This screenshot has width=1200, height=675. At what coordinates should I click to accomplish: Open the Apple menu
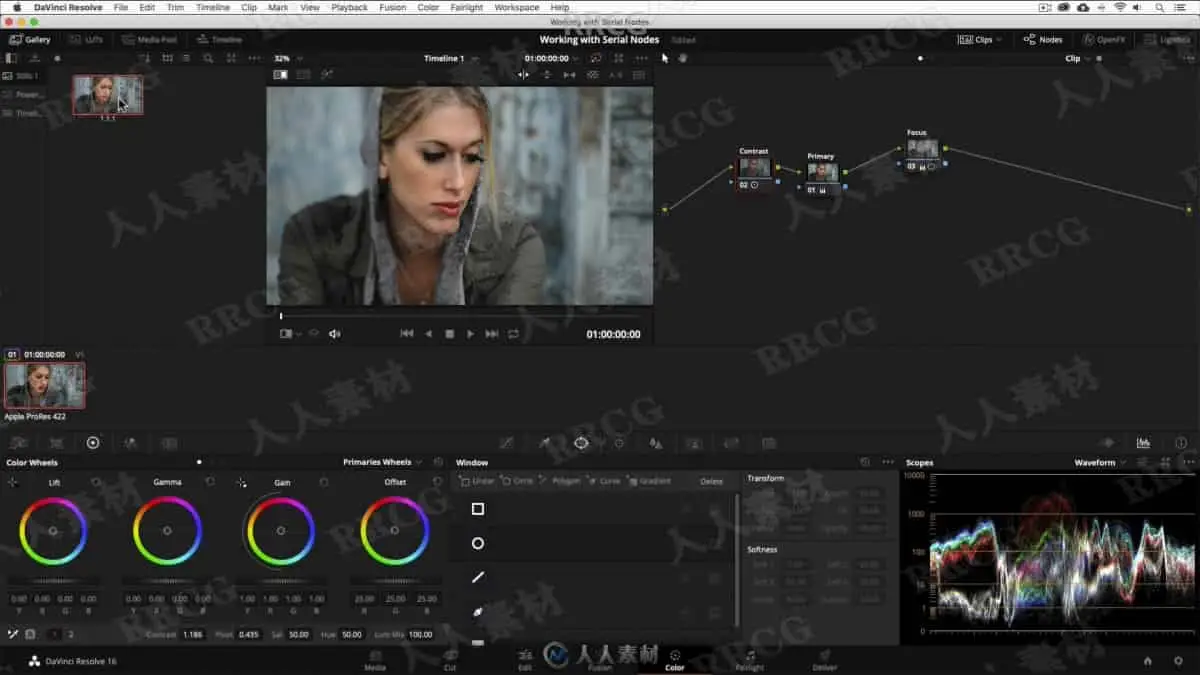tap(15, 7)
